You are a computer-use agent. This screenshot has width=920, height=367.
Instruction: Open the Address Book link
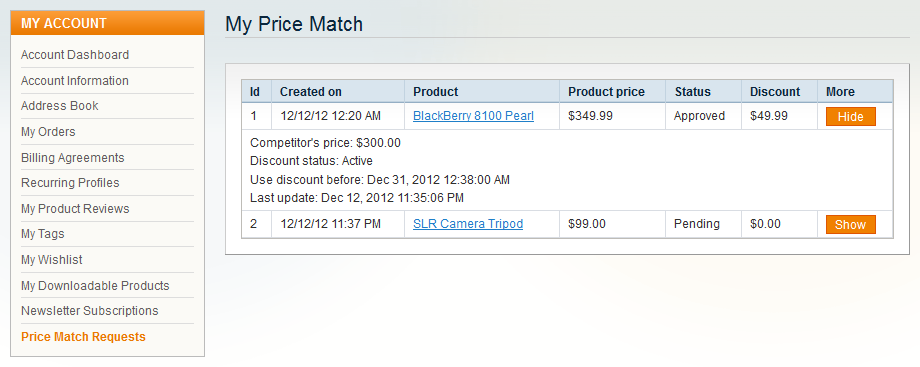coord(60,106)
